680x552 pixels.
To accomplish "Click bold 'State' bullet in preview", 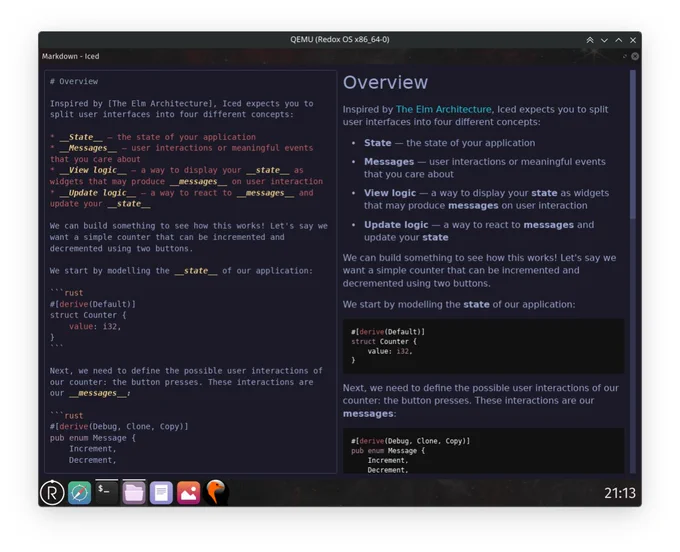I will pyautogui.click(x=378, y=143).
